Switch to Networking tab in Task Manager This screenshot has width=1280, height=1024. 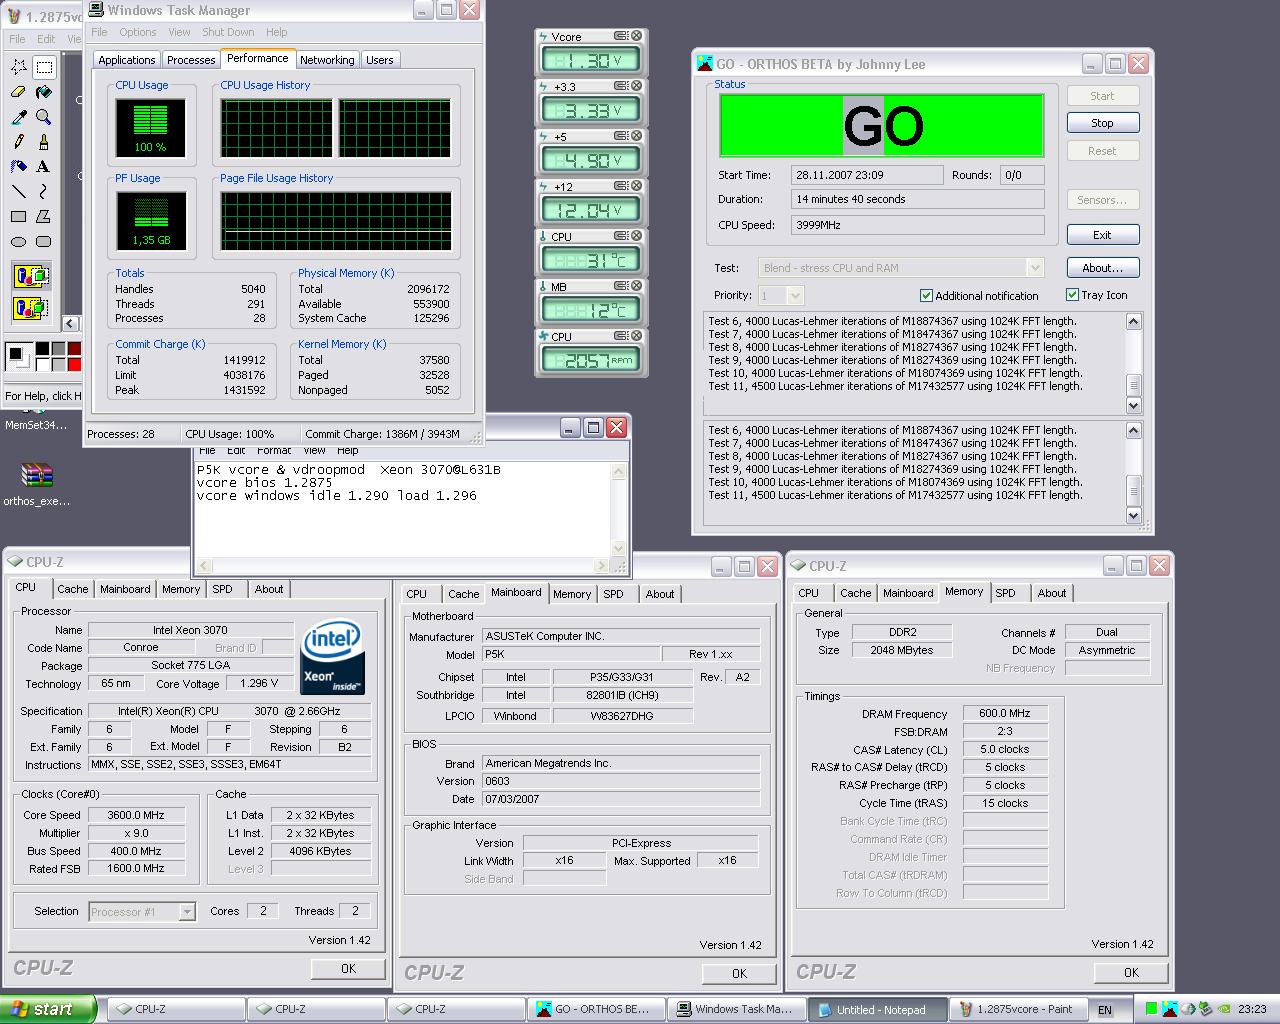[327, 60]
